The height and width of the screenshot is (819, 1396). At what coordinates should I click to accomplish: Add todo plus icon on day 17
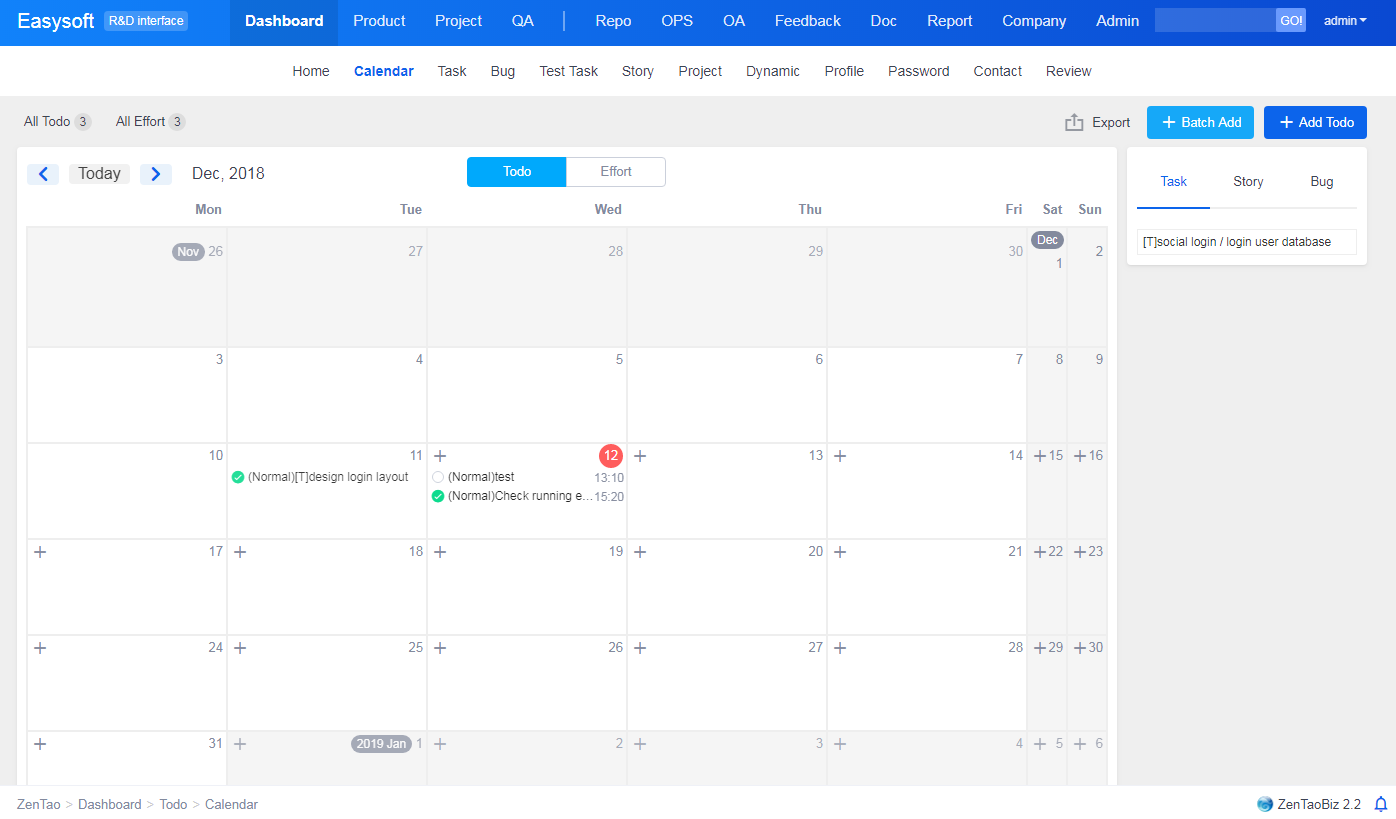click(40, 552)
